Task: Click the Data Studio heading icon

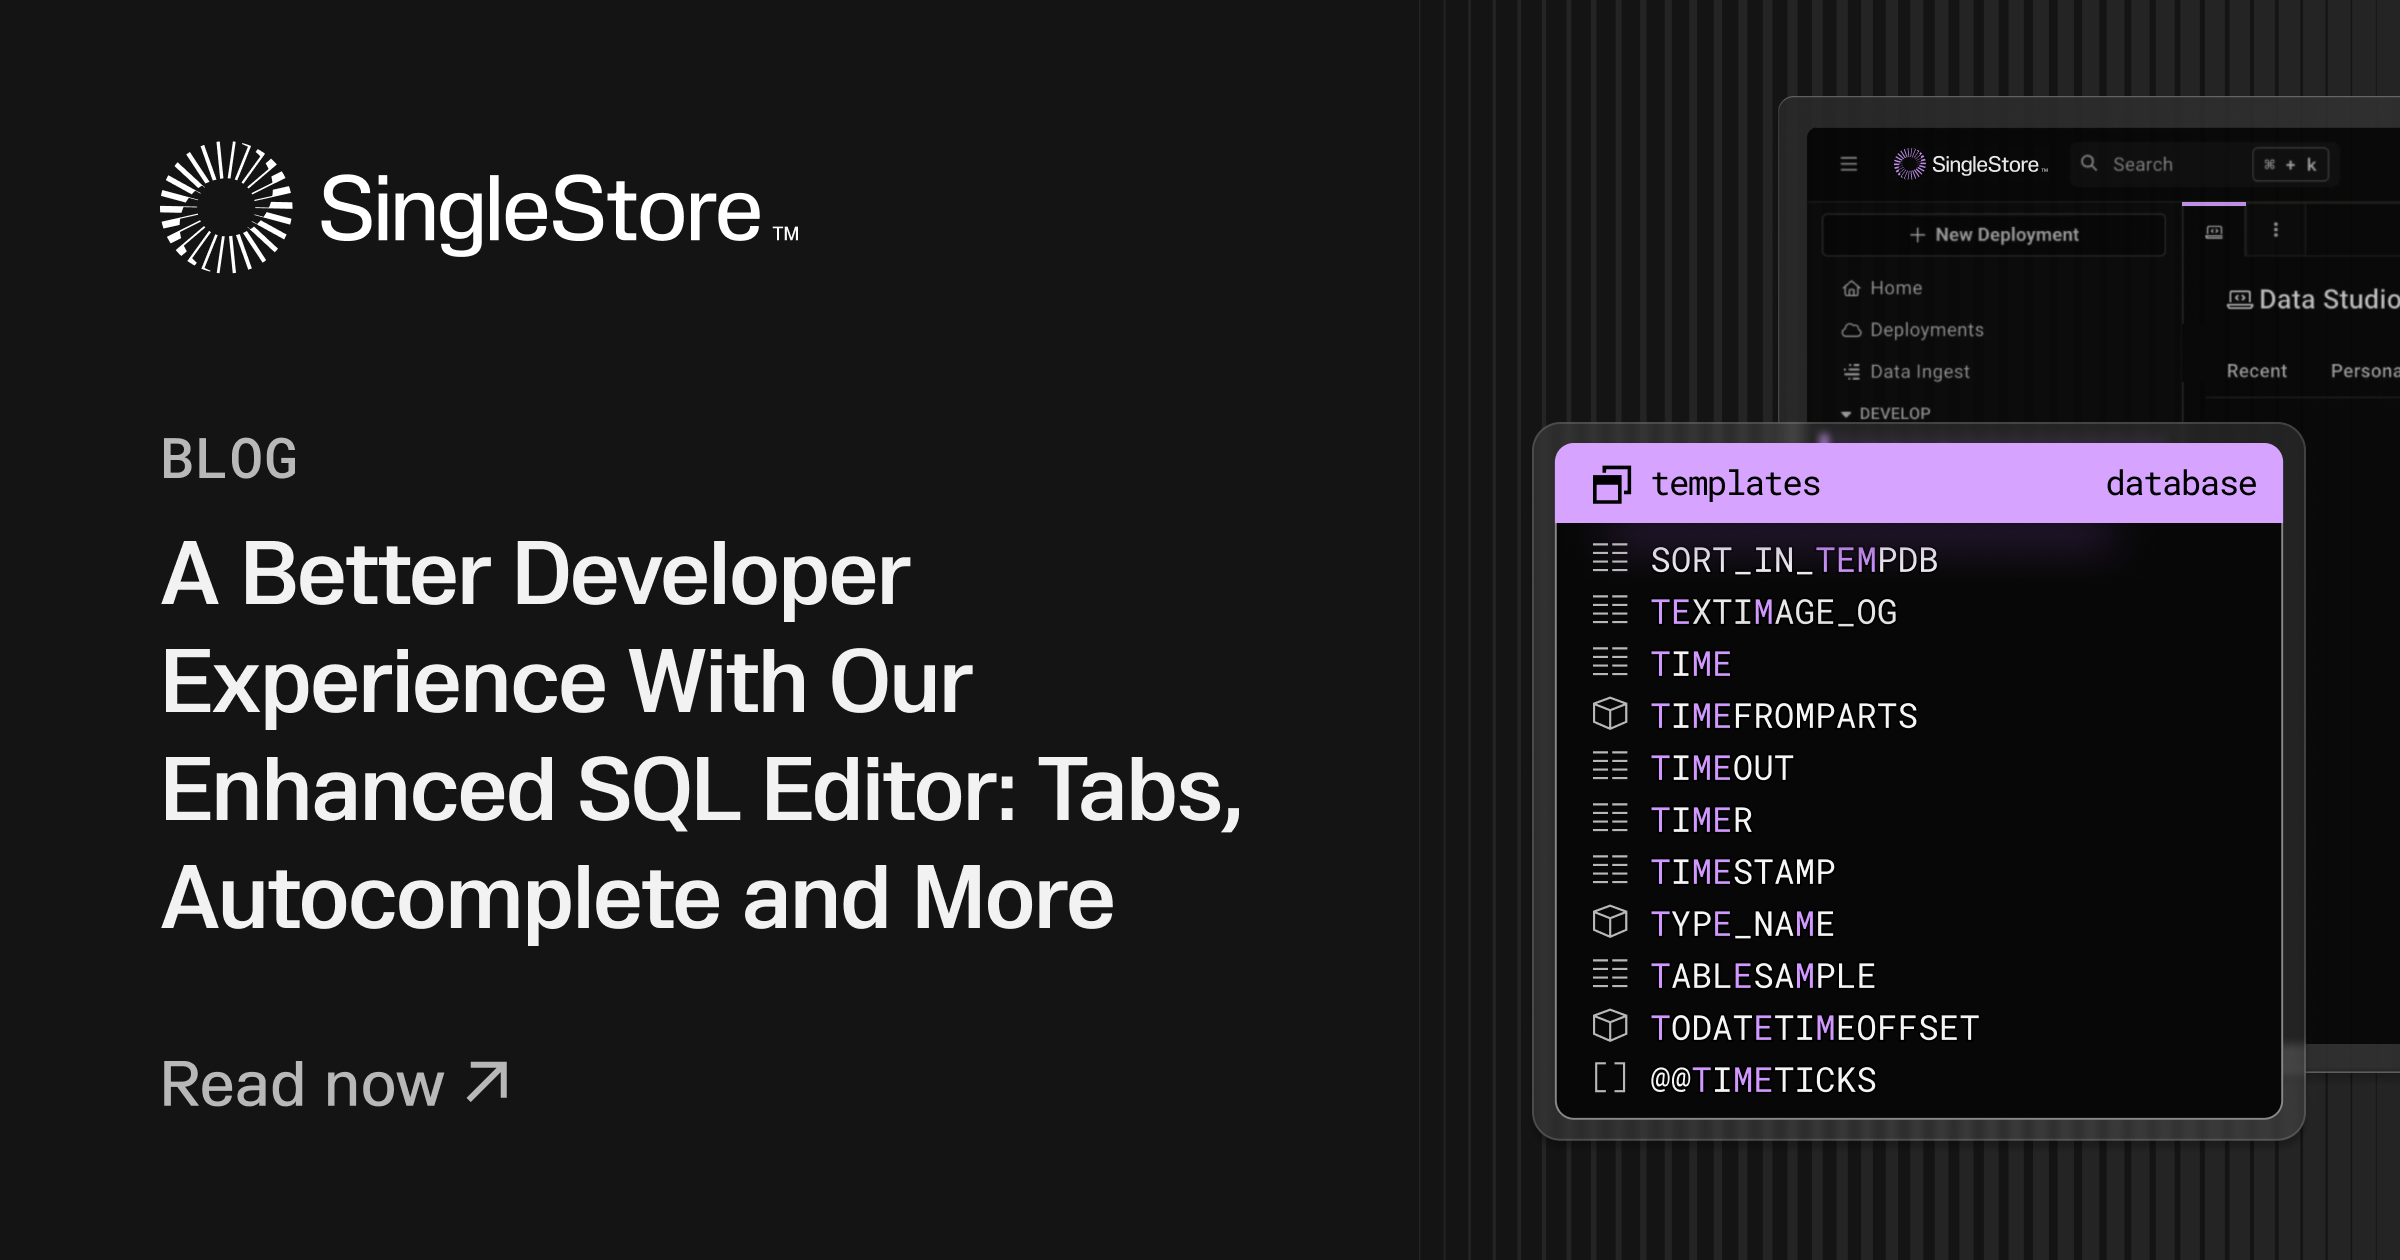Action: 2240,299
